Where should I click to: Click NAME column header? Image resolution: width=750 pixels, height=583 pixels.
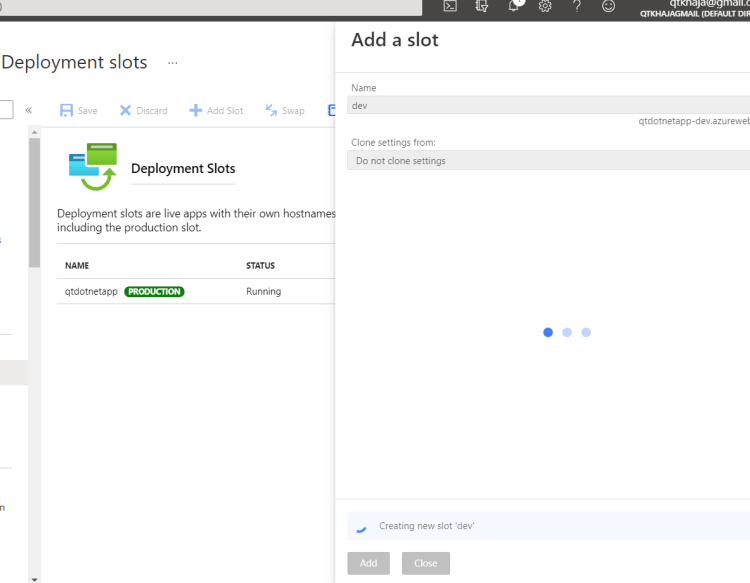[x=77, y=265]
